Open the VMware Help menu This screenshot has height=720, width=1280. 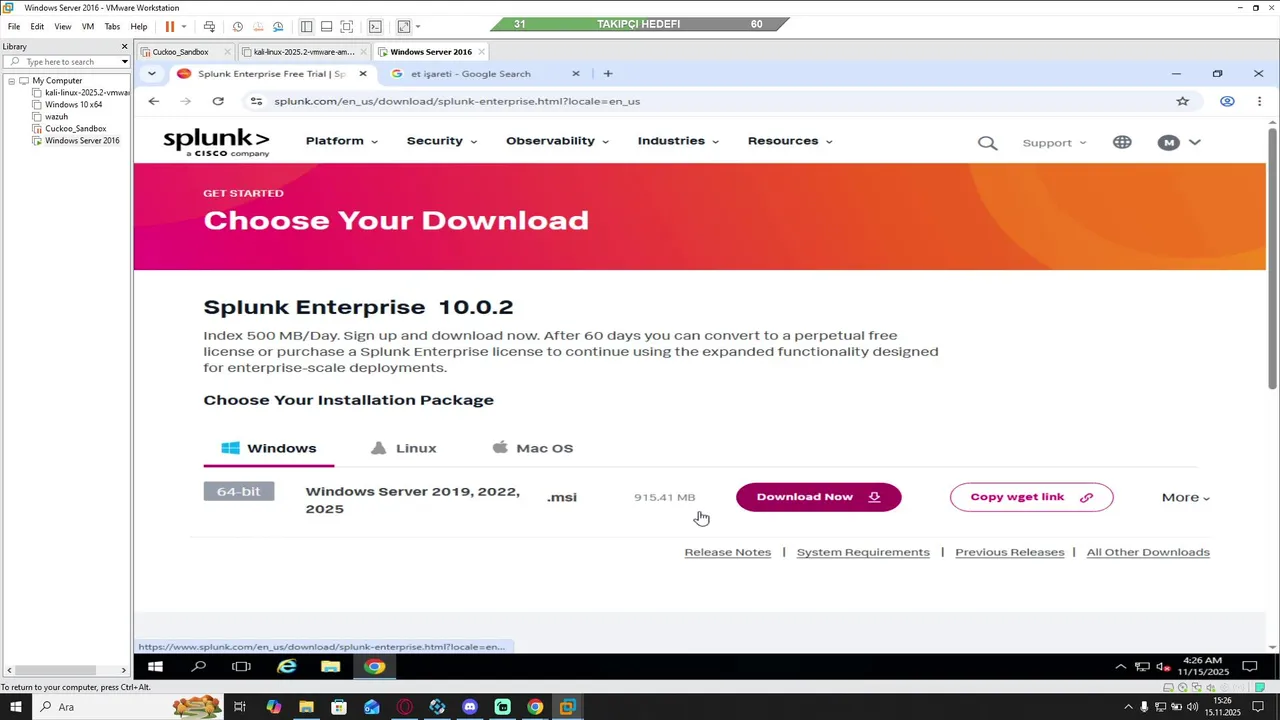(x=139, y=27)
